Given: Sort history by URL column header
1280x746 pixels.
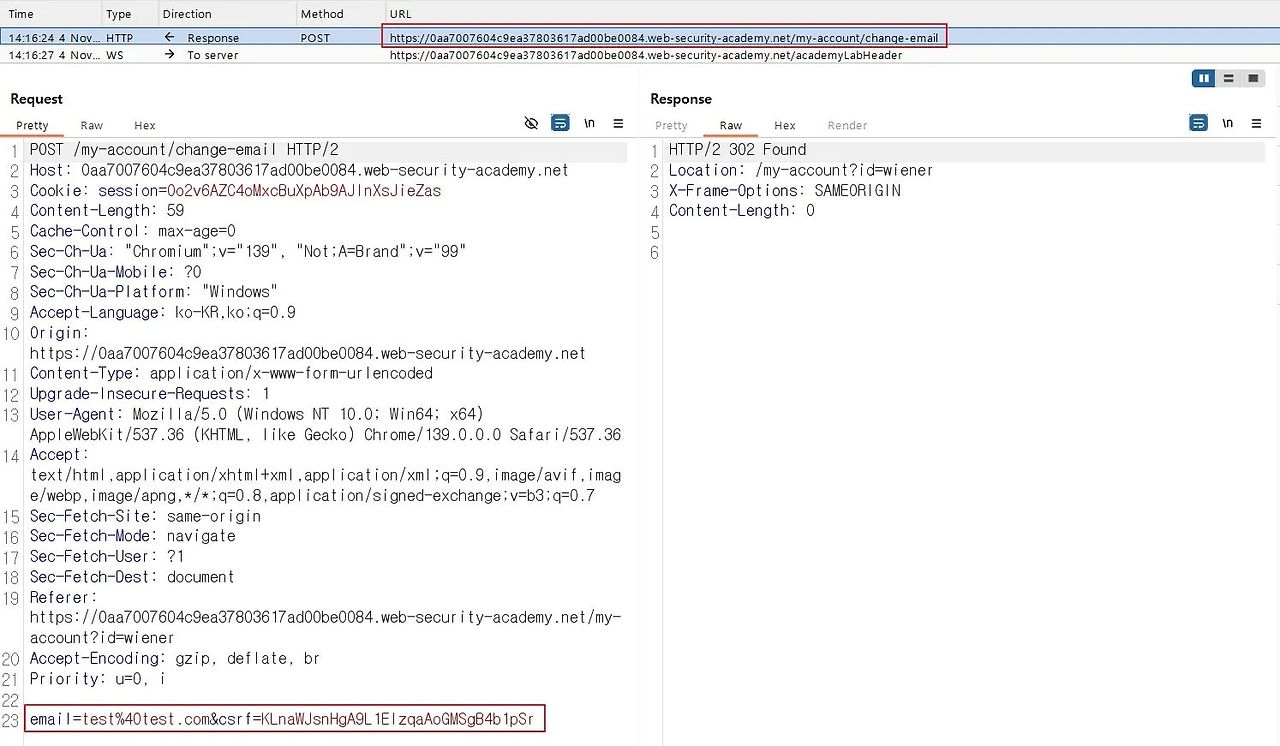Looking at the screenshot, I should (x=402, y=14).
